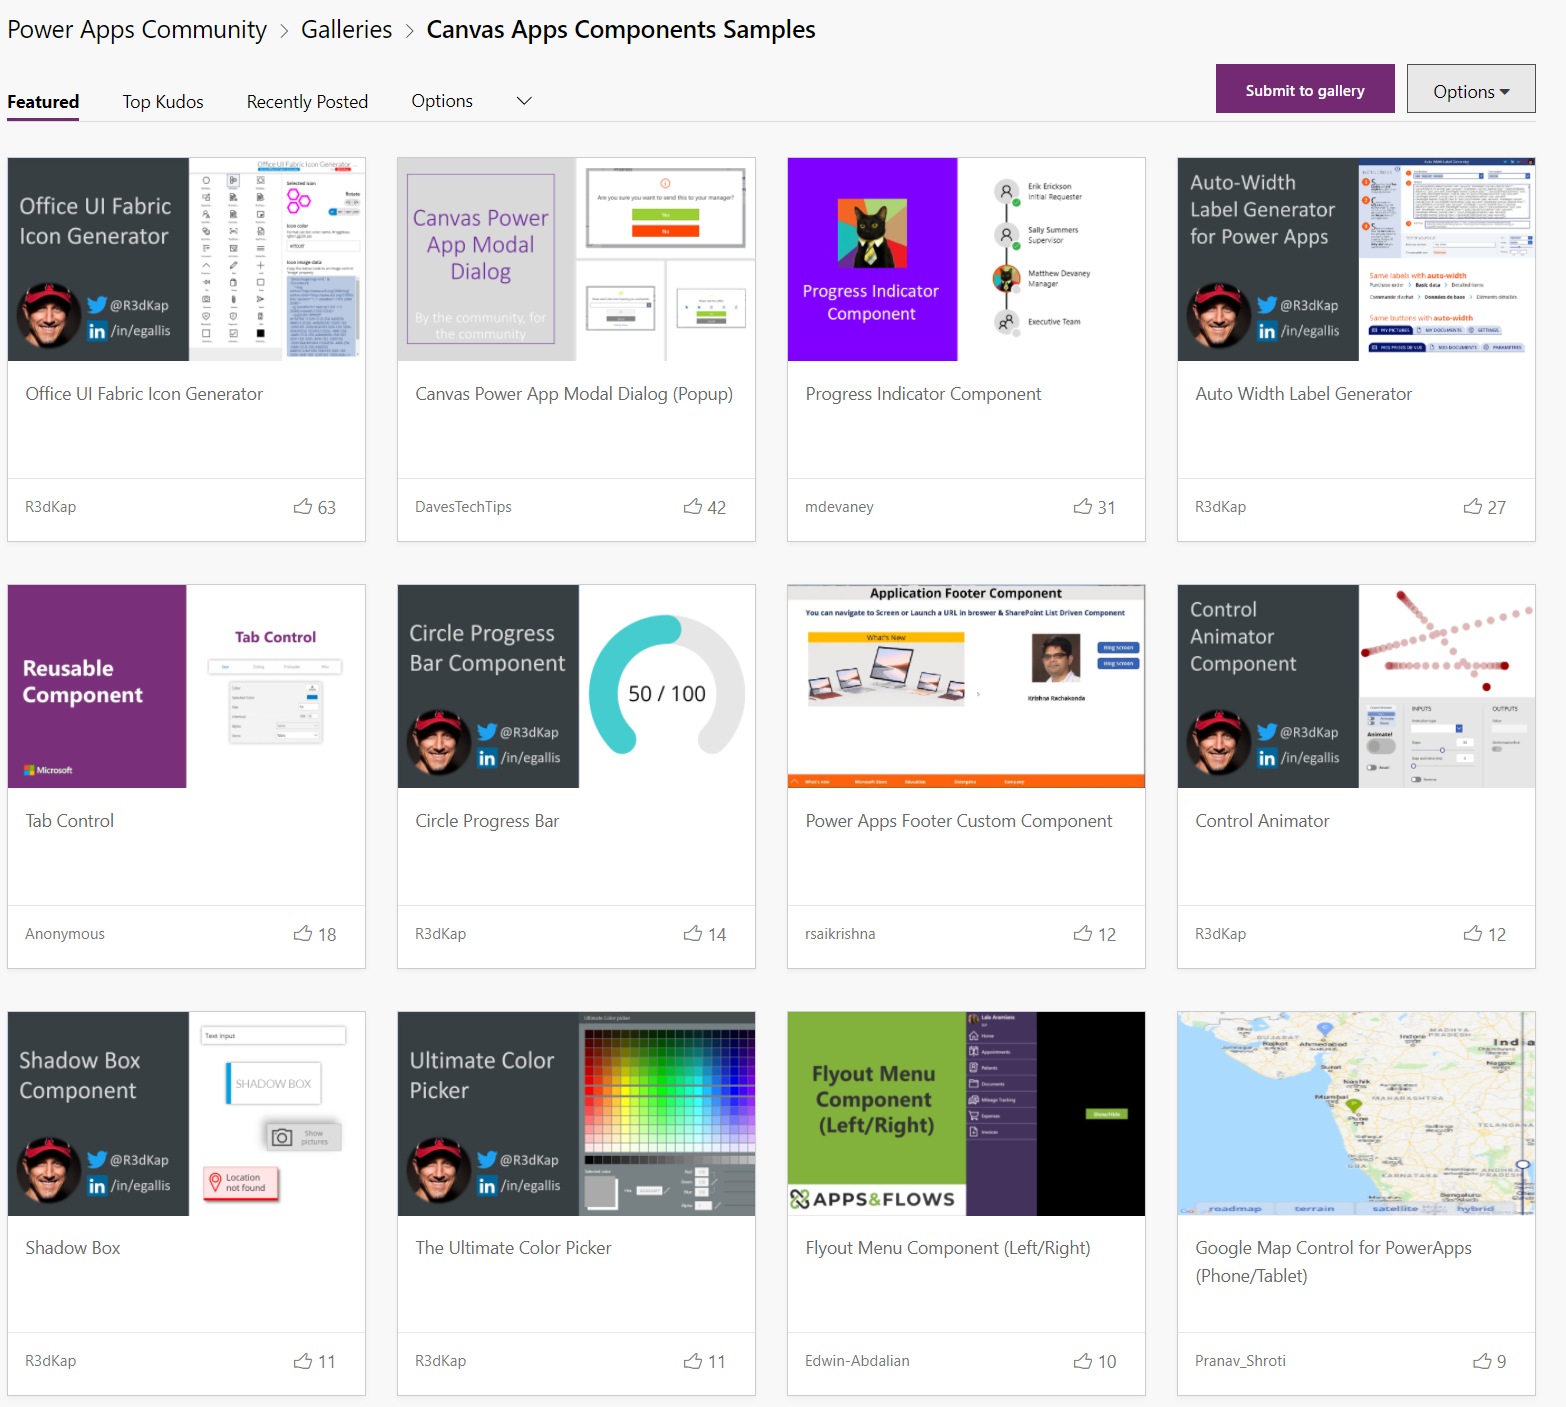Screen dimensions: 1566x1407
Task: Select the Recently Posted tab
Action: pyautogui.click(x=307, y=101)
